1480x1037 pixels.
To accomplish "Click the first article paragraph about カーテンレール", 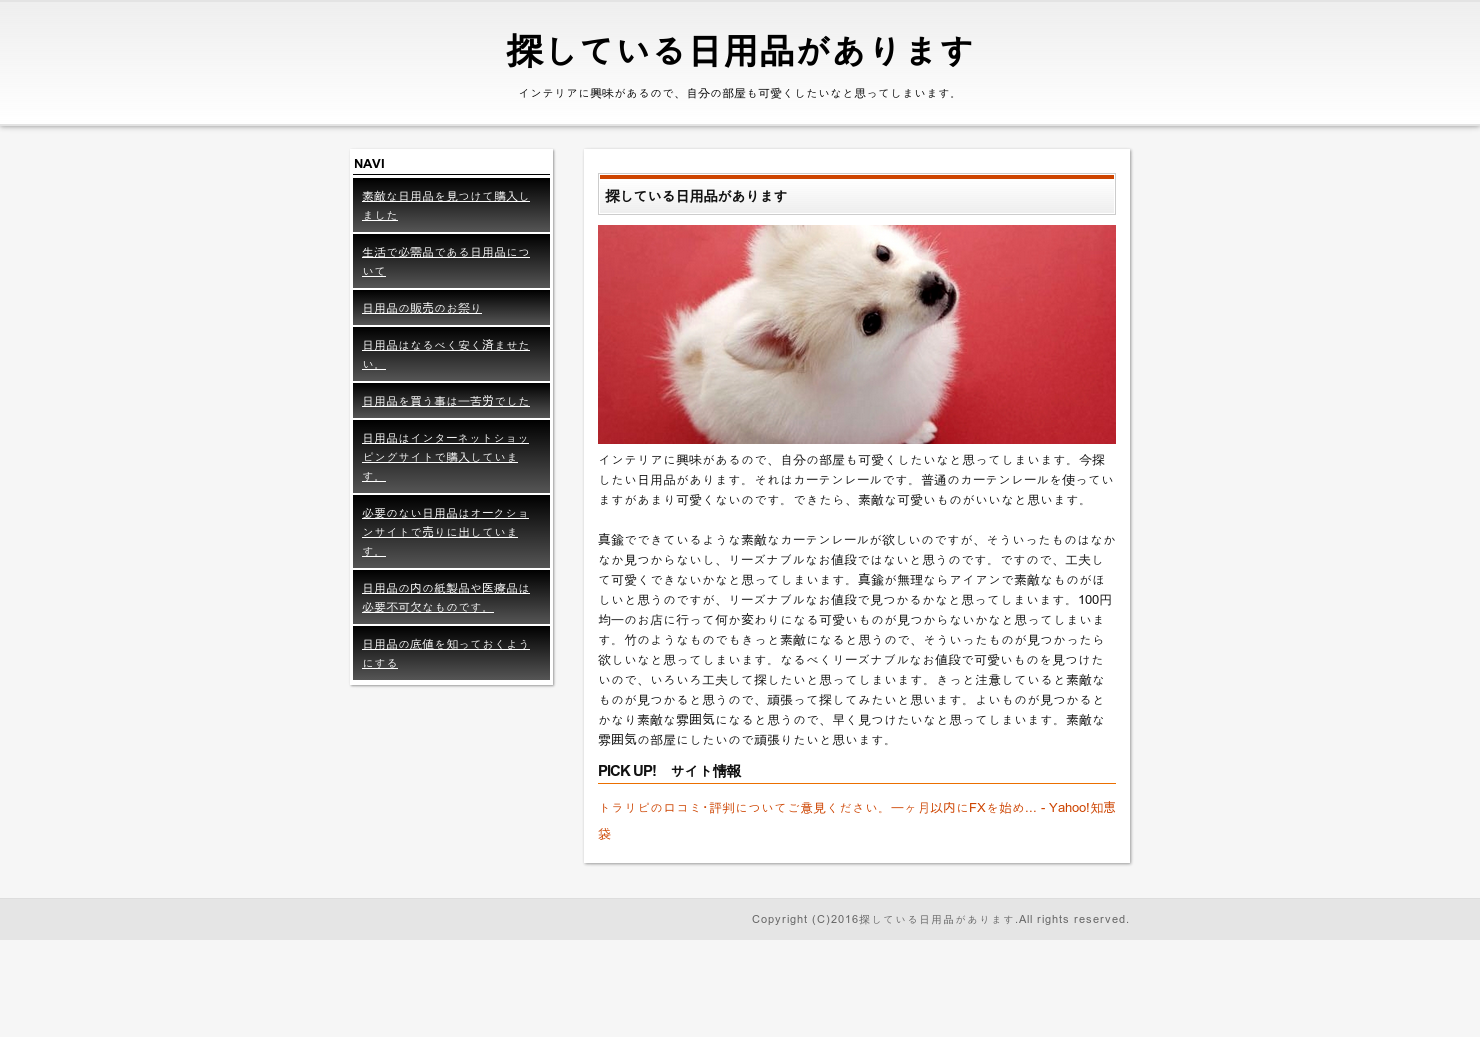I will point(857,480).
